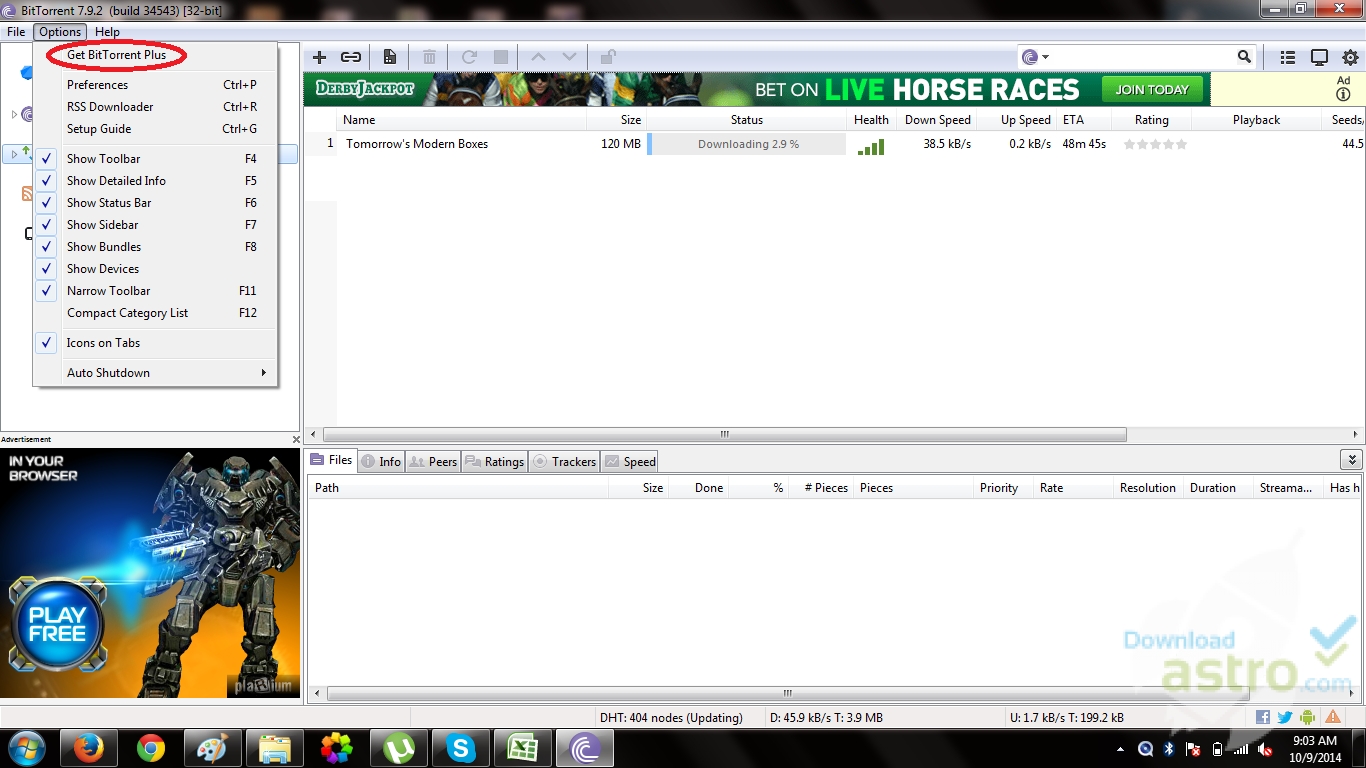Open settings via the gear icon
Screen dimensions: 1366x768
tap(1350, 58)
